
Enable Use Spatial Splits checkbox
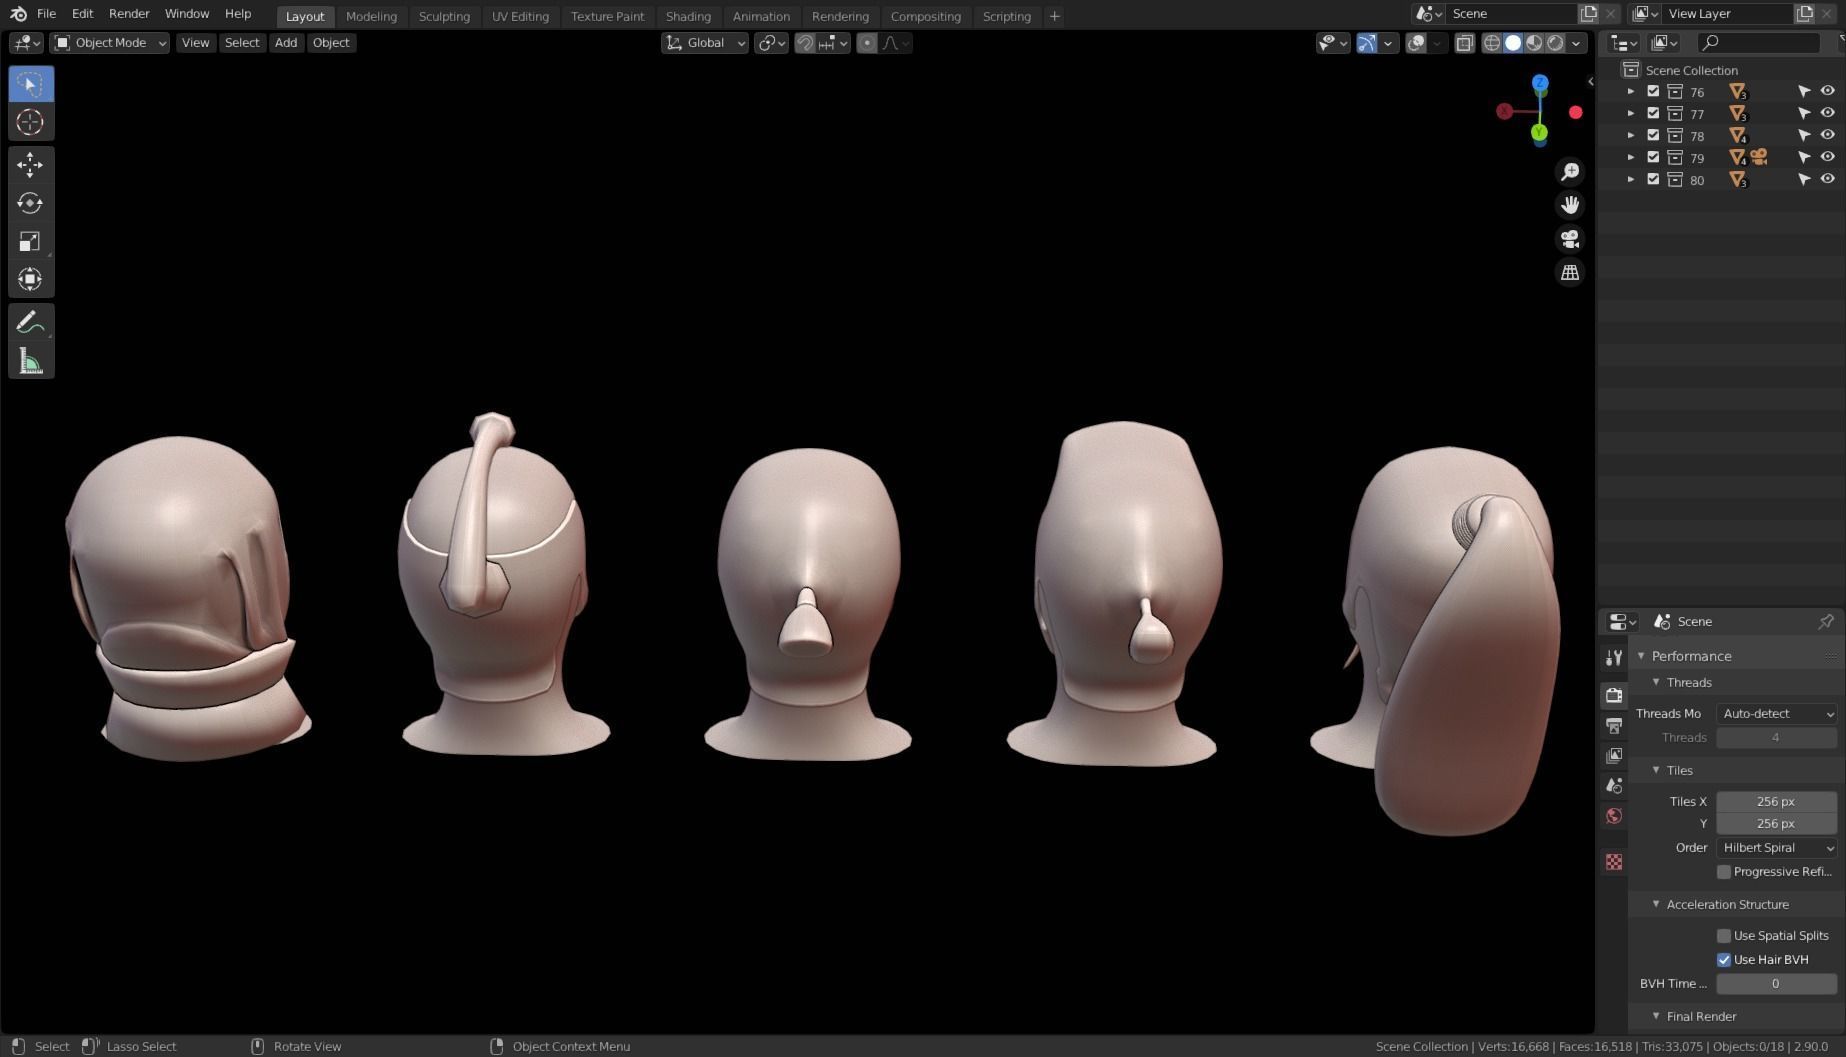tap(1724, 936)
